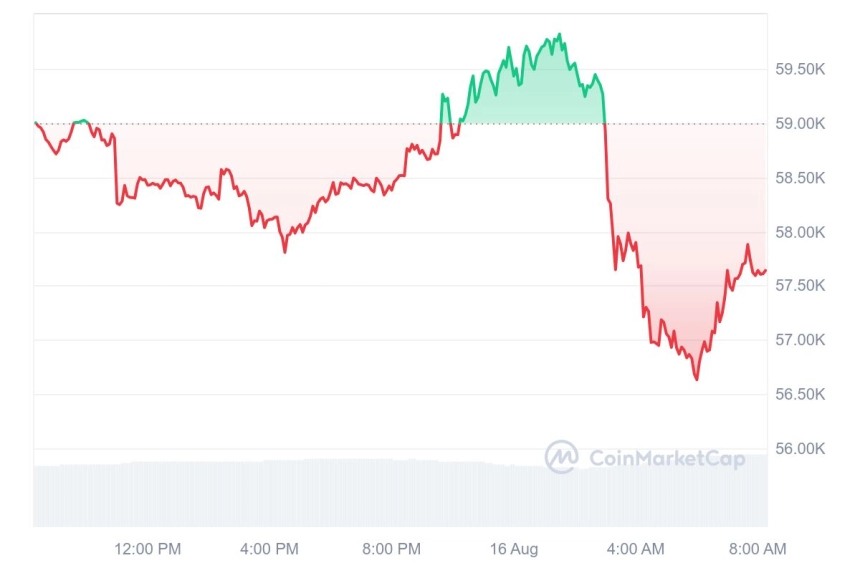860x573 pixels.
Task: Click the CoinMarketCap watermark text
Action: [x=667, y=458]
